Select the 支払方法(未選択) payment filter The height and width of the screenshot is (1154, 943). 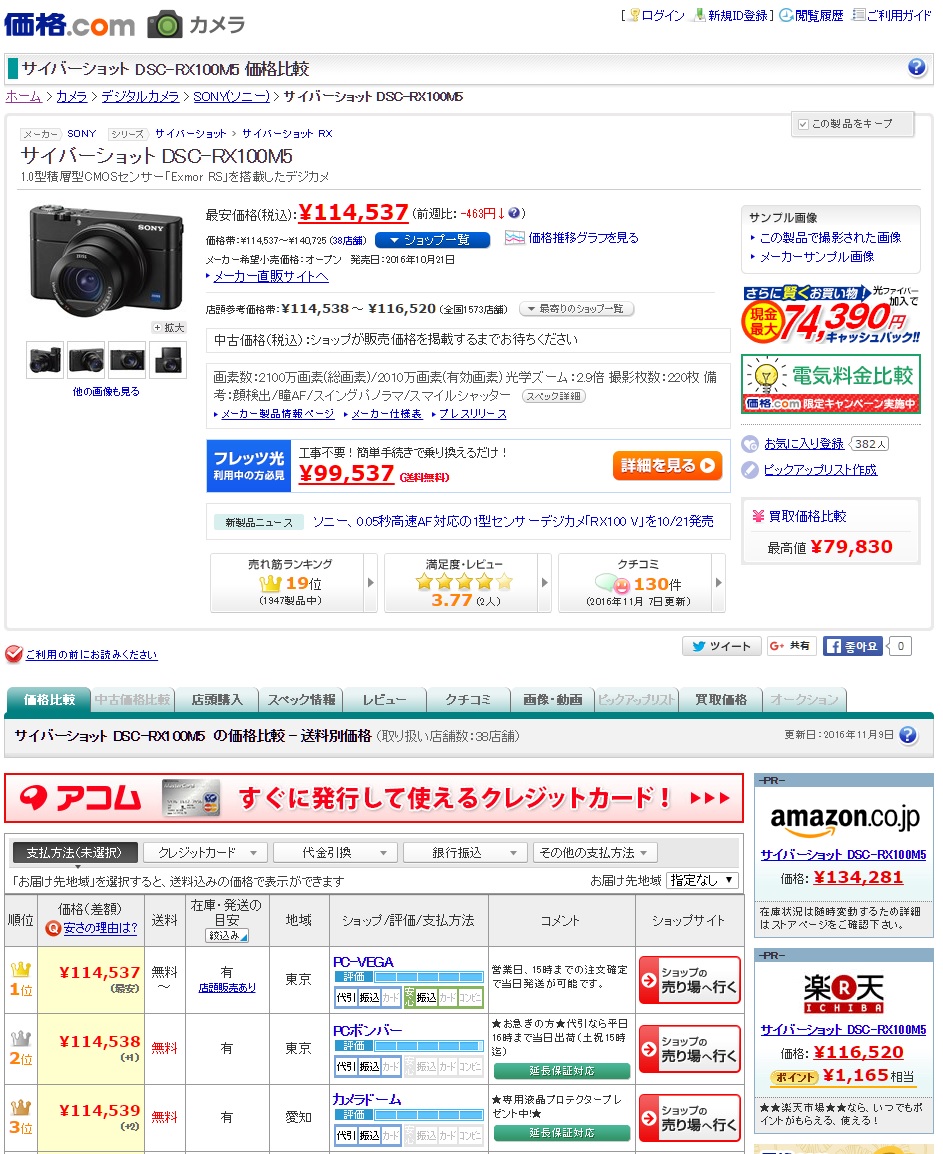coord(74,853)
